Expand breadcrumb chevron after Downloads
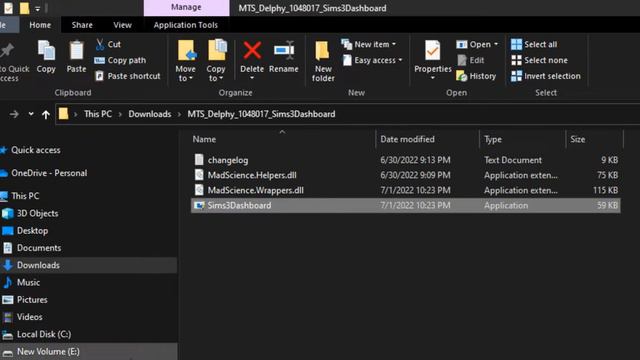The height and width of the screenshot is (360, 640). click(179, 114)
